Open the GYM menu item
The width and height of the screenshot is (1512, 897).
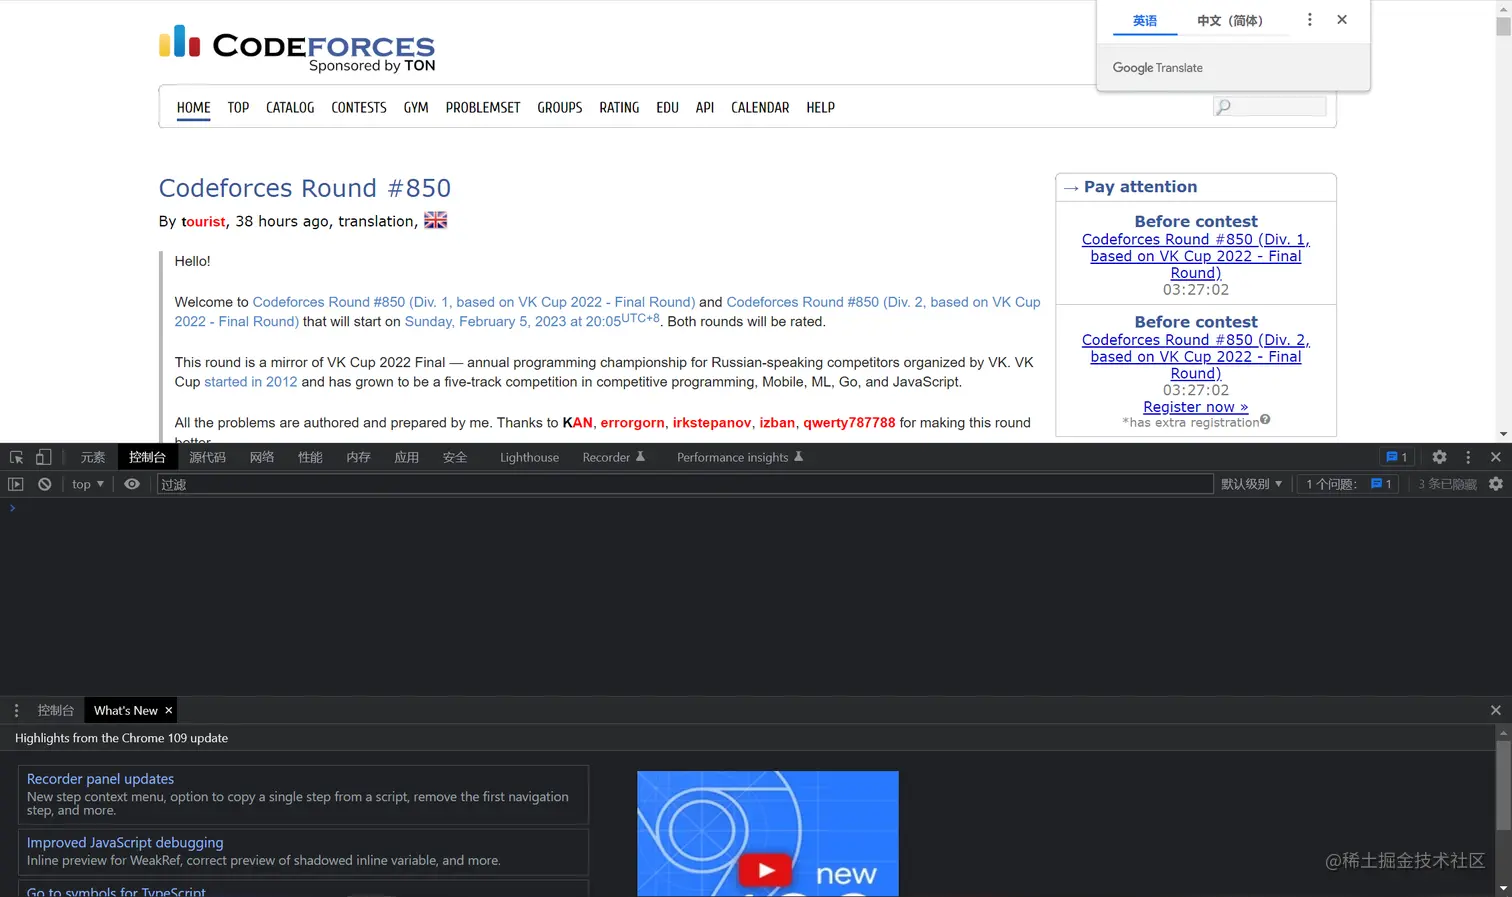[416, 107]
